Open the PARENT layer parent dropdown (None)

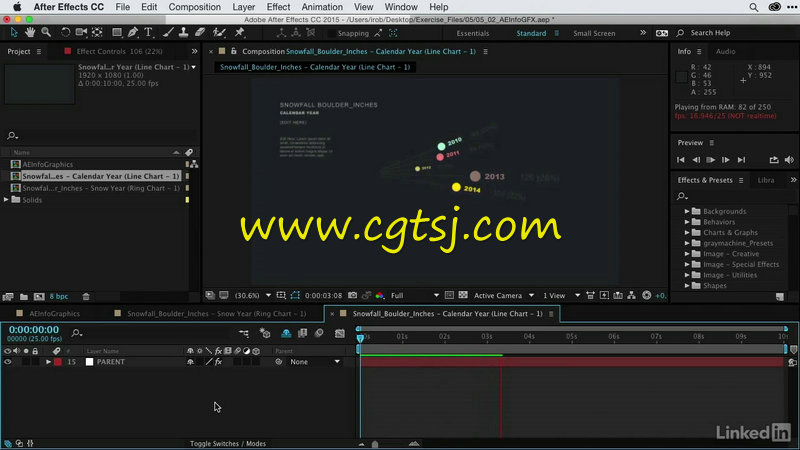coord(314,362)
